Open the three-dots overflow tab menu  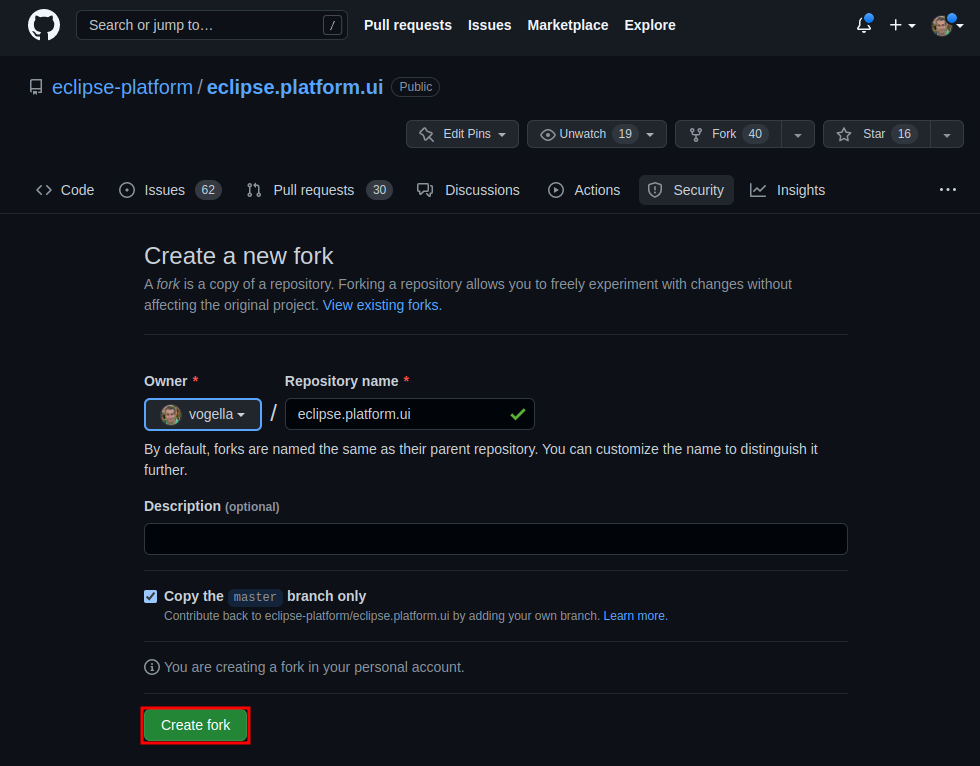pos(948,189)
